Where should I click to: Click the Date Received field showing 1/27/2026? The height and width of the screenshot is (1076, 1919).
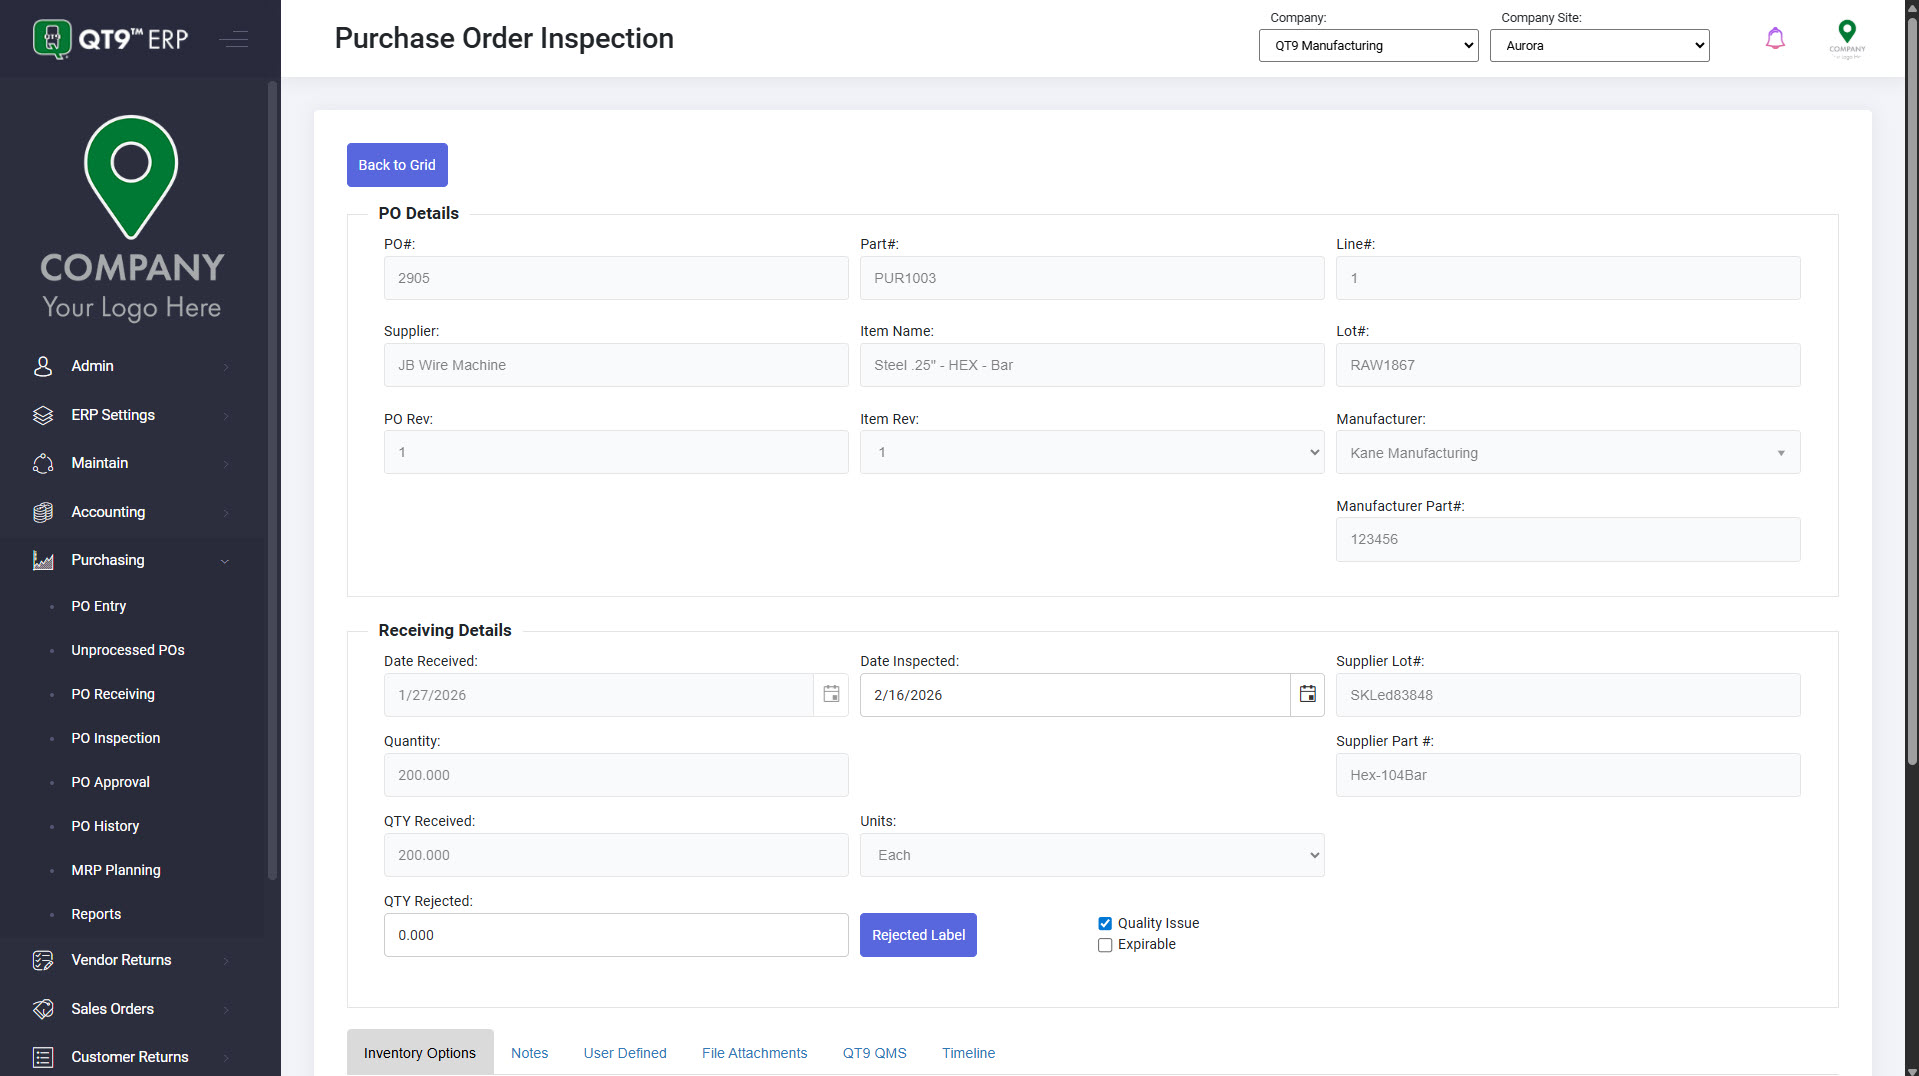pos(599,695)
